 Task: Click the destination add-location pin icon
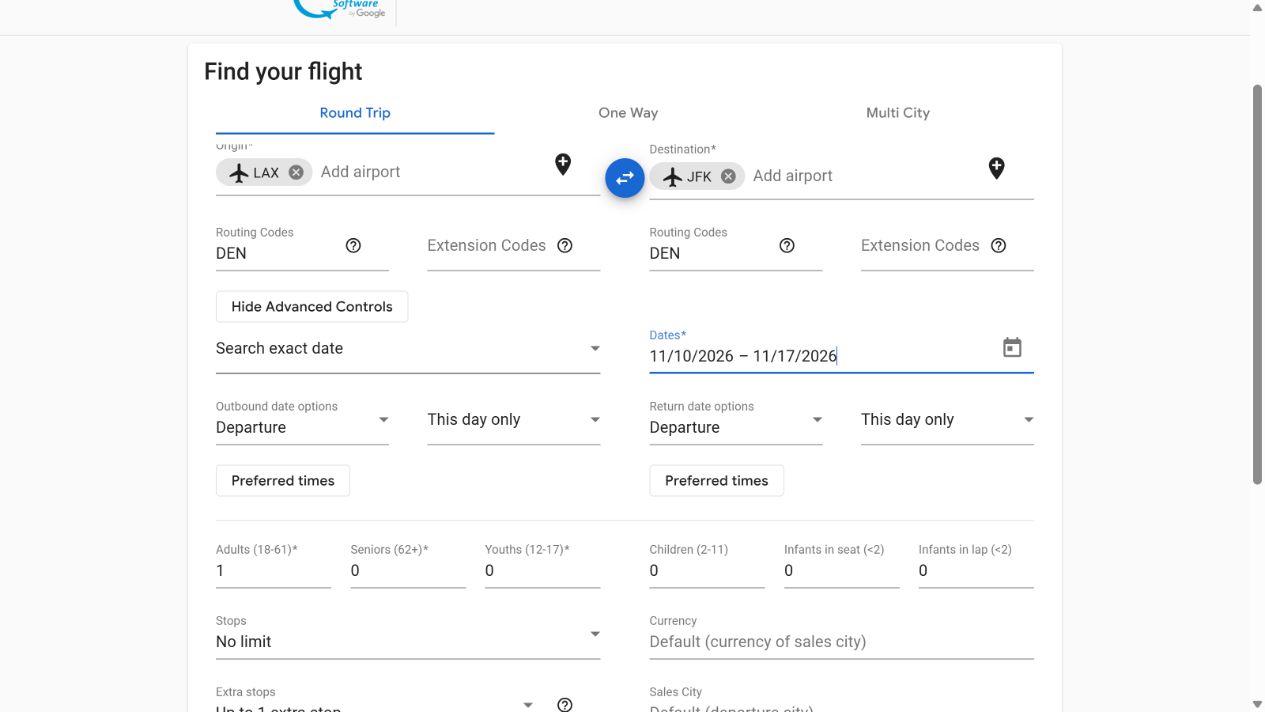[996, 168]
